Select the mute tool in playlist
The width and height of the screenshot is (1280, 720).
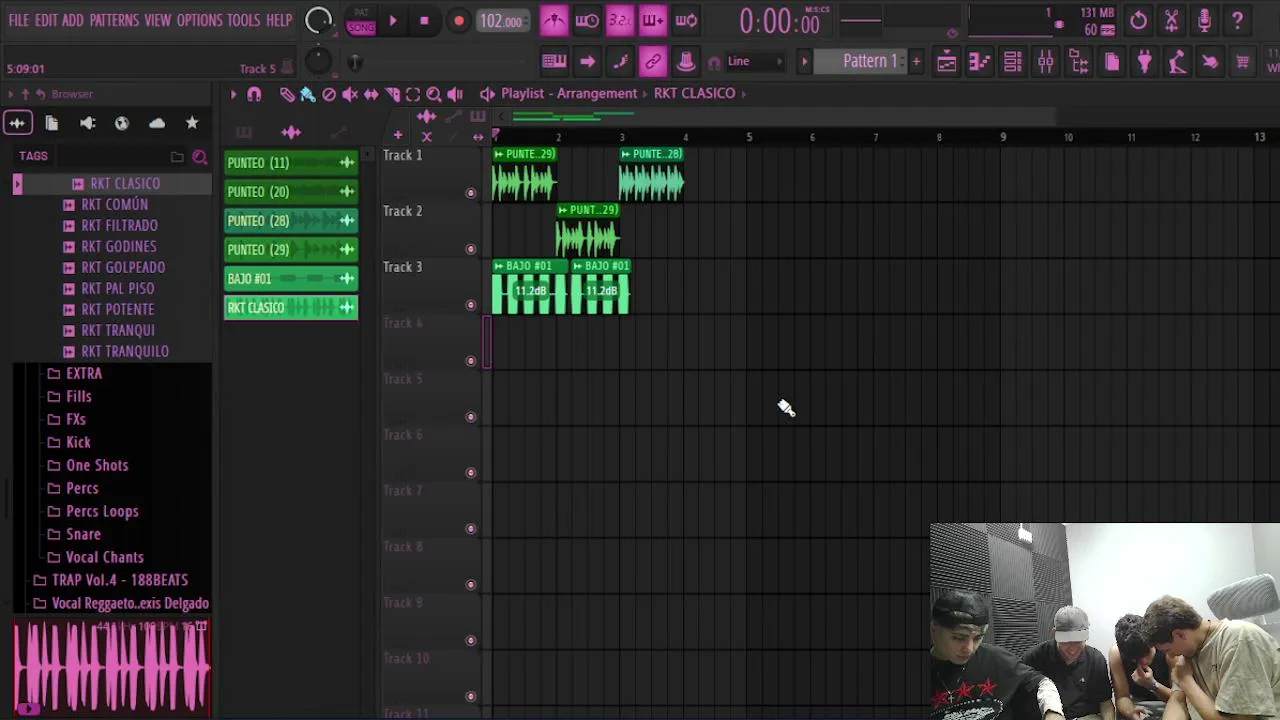(350, 94)
